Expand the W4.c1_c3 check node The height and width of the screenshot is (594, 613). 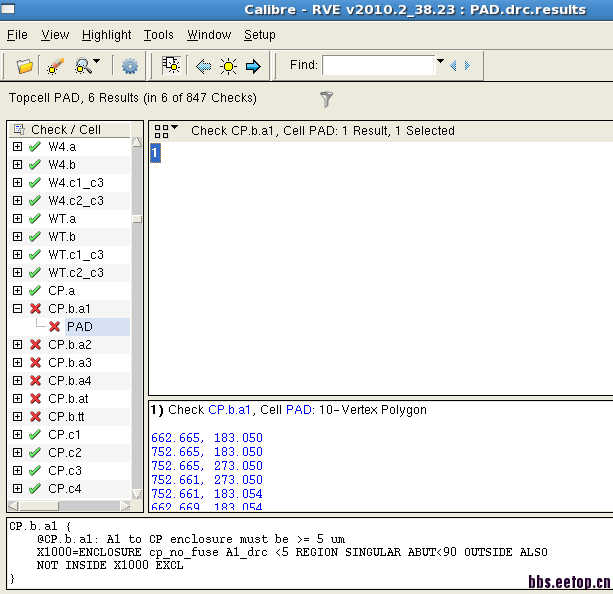pyautogui.click(x=17, y=182)
